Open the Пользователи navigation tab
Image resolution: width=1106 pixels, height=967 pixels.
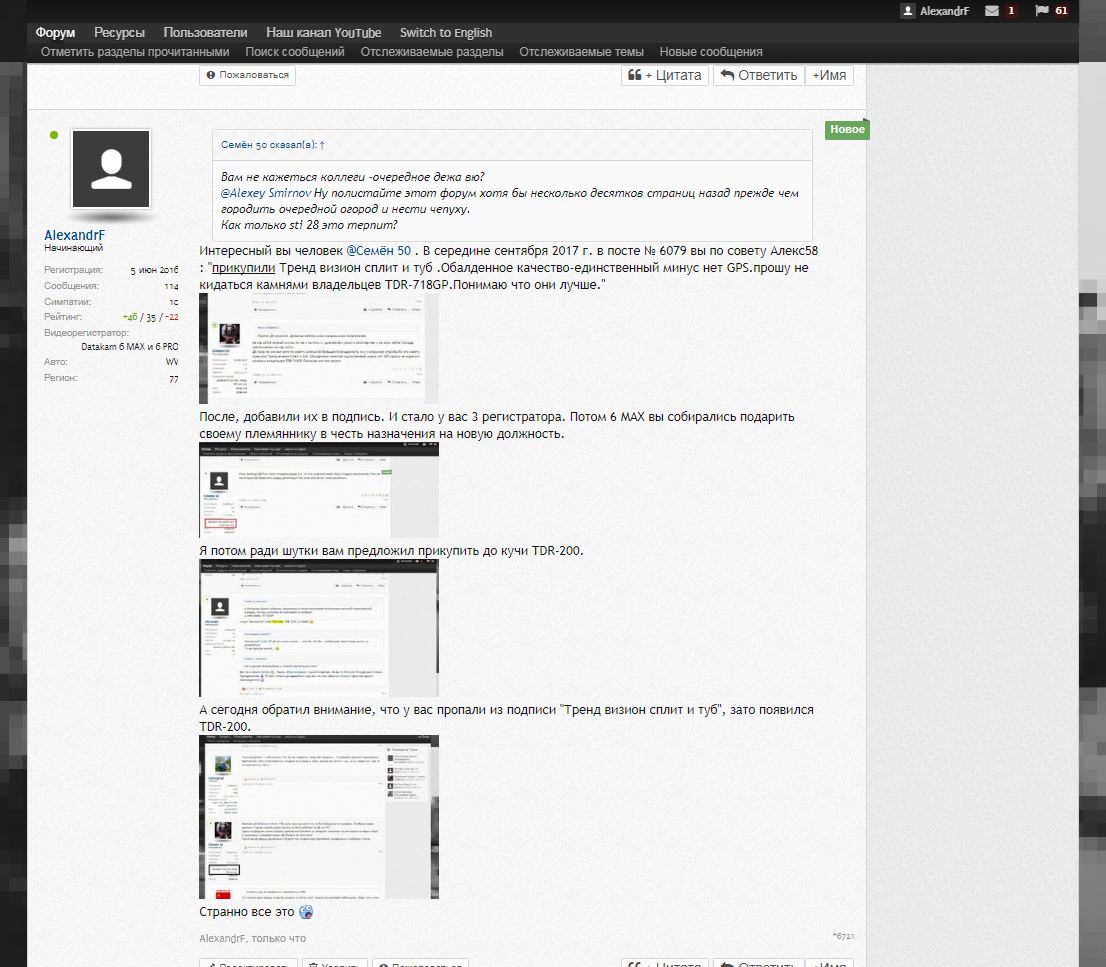click(x=205, y=32)
